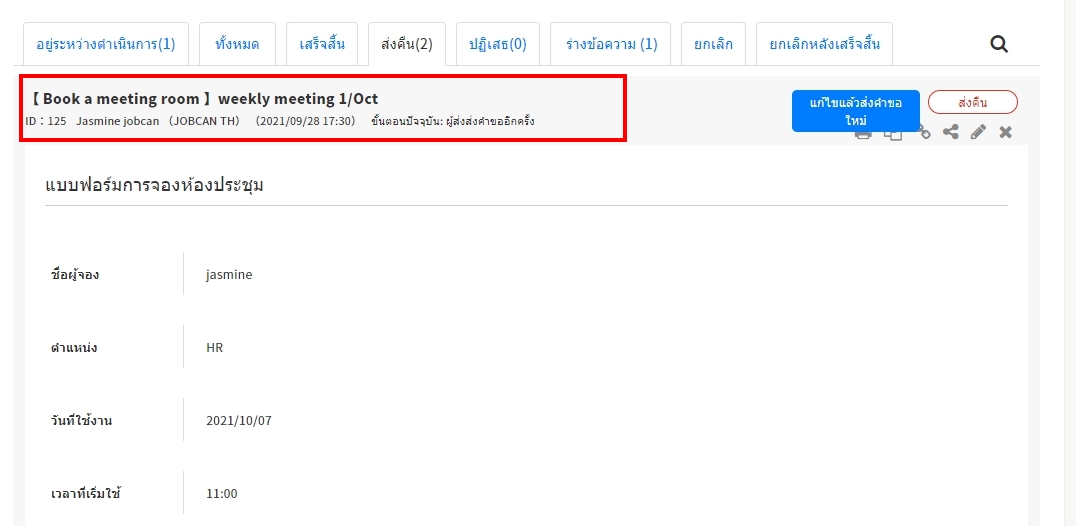Open the search magnifier icon

pos(999,44)
